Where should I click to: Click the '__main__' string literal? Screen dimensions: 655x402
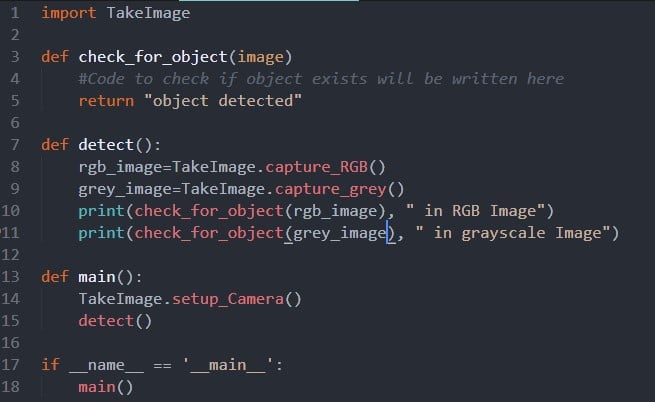[x=228, y=365]
